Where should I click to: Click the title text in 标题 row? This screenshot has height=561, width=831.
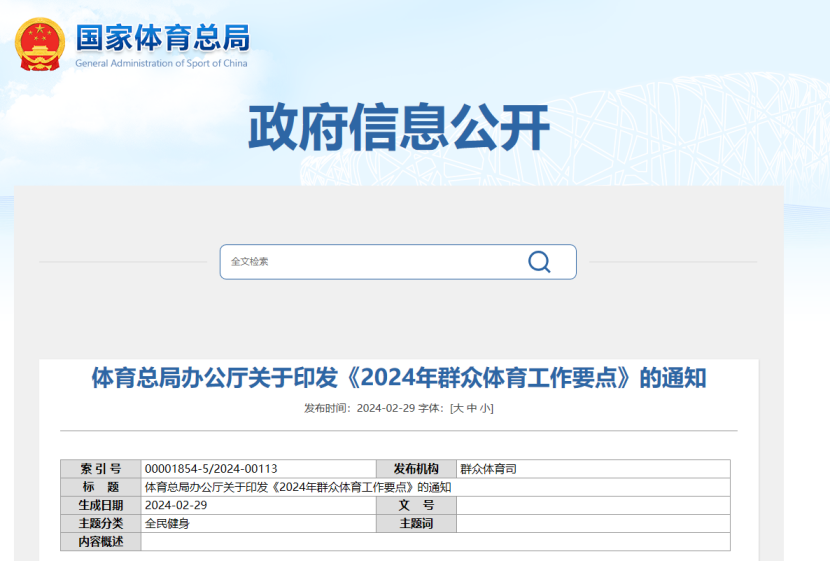(297, 487)
